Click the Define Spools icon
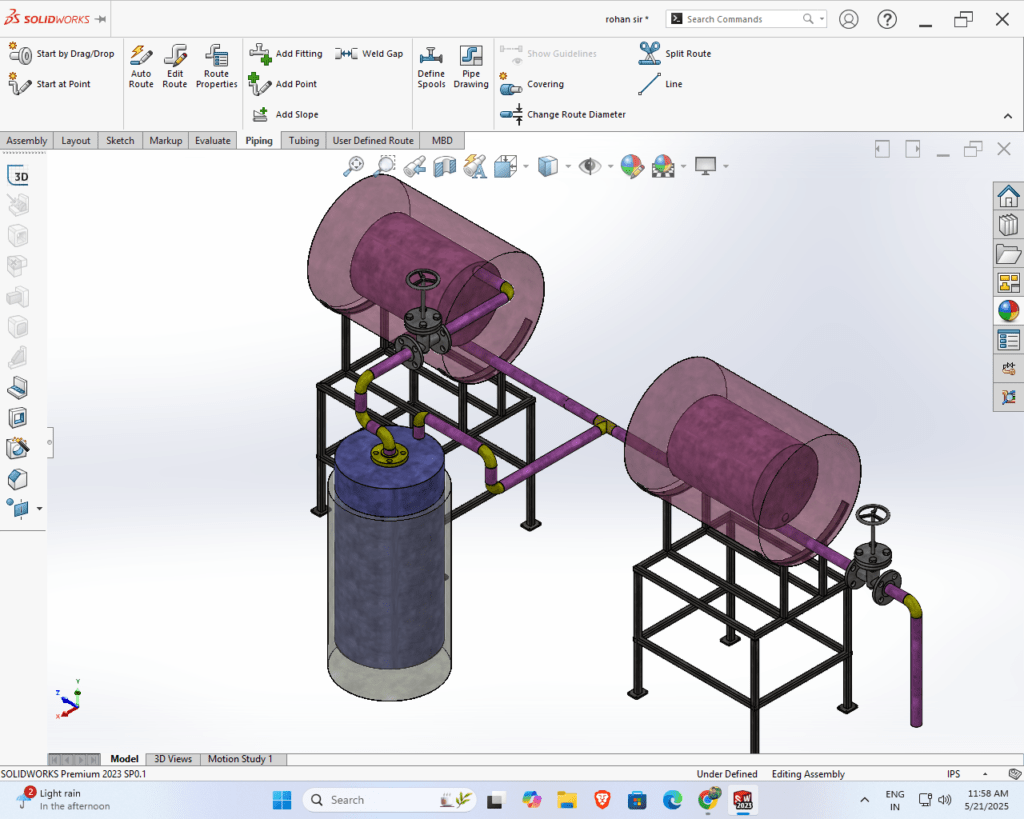Image resolution: width=1024 pixels, height=819 pixels. pos(431,66)
